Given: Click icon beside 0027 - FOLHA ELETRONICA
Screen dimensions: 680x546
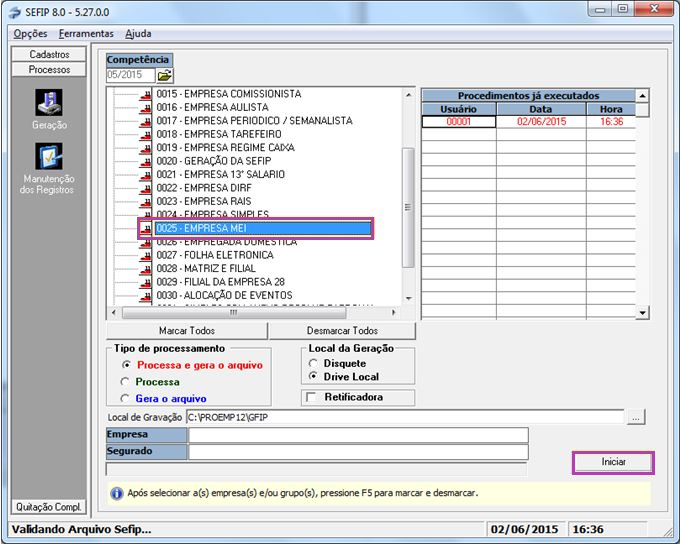Looking at the screenshot, I should pos(146,255).
